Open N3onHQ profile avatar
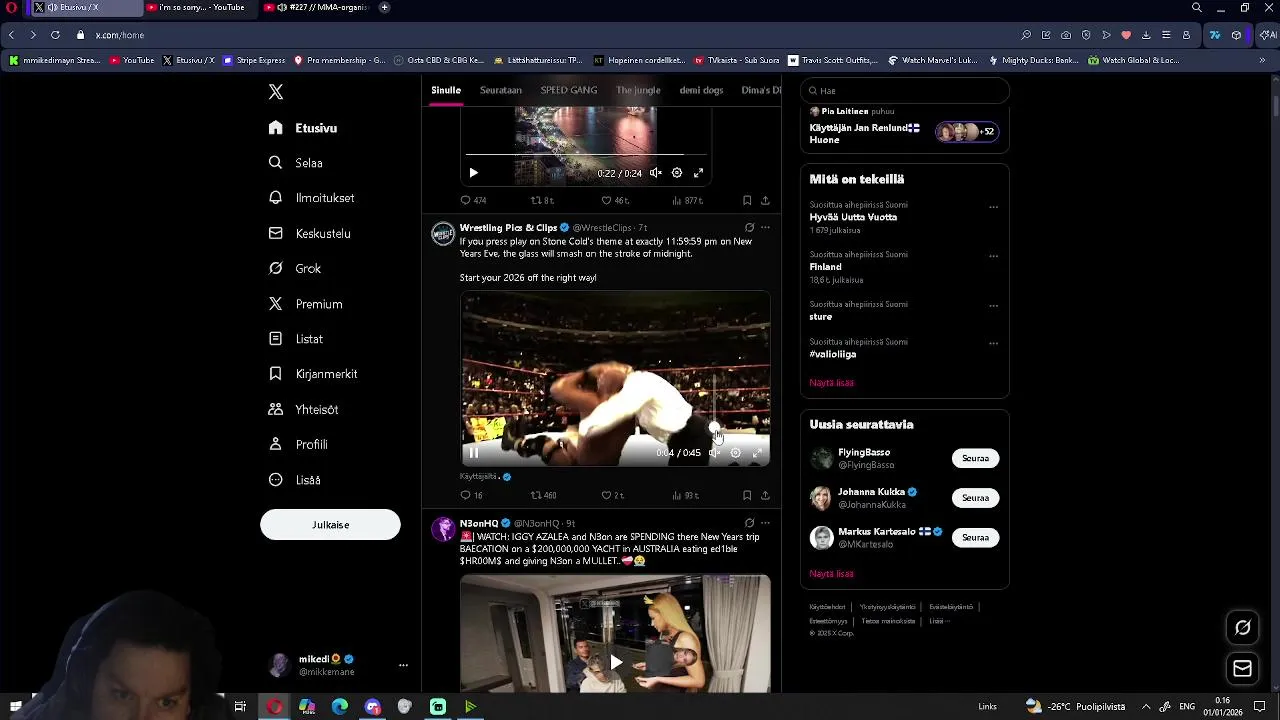Screen dimensions: 1280x720 point(443,529)
